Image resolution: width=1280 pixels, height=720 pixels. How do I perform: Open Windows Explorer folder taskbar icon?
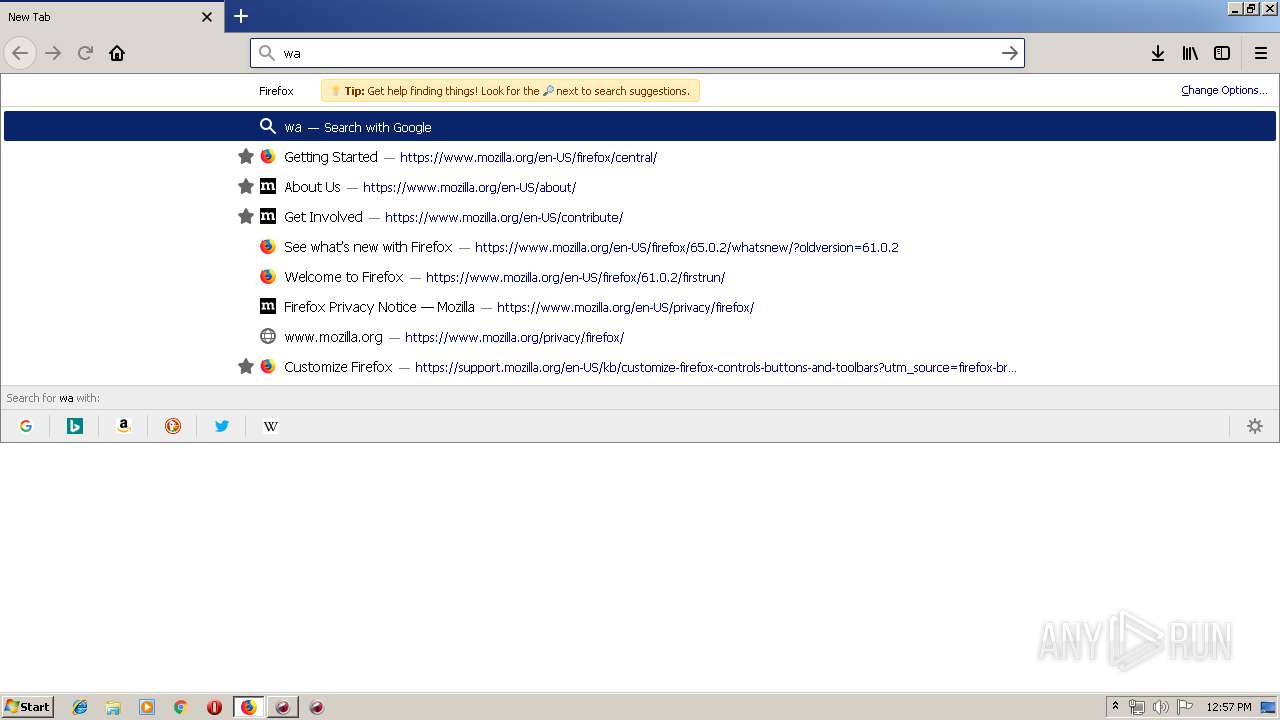click(113, 707)
